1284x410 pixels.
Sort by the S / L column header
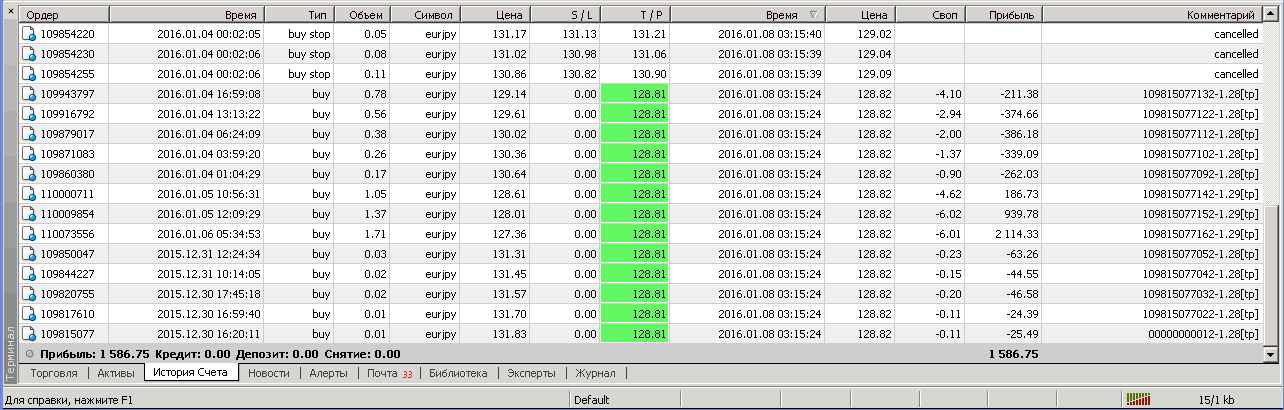566,15
